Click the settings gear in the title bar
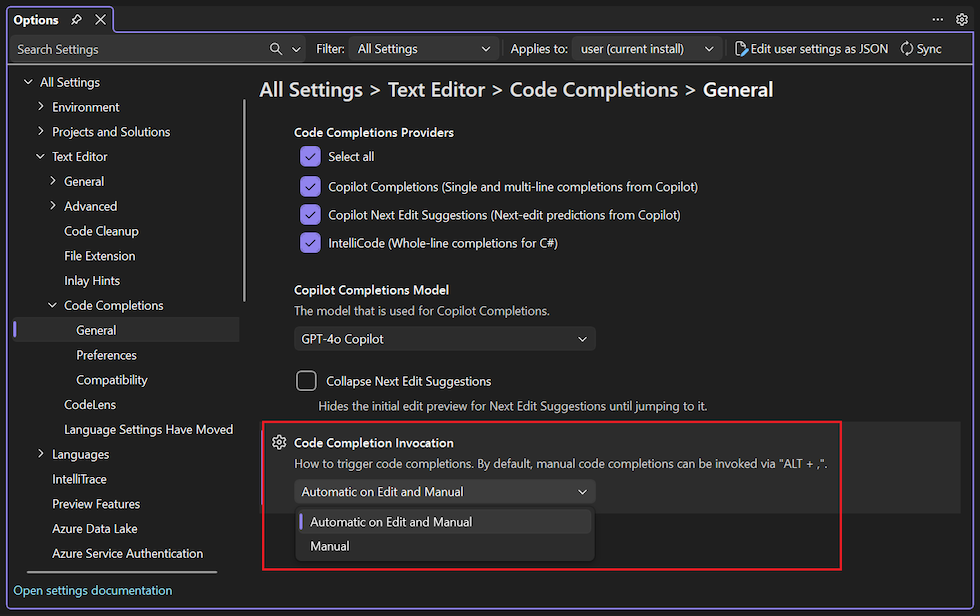The width and height of the screenshot is (980, 616). [x=962, y=18]
